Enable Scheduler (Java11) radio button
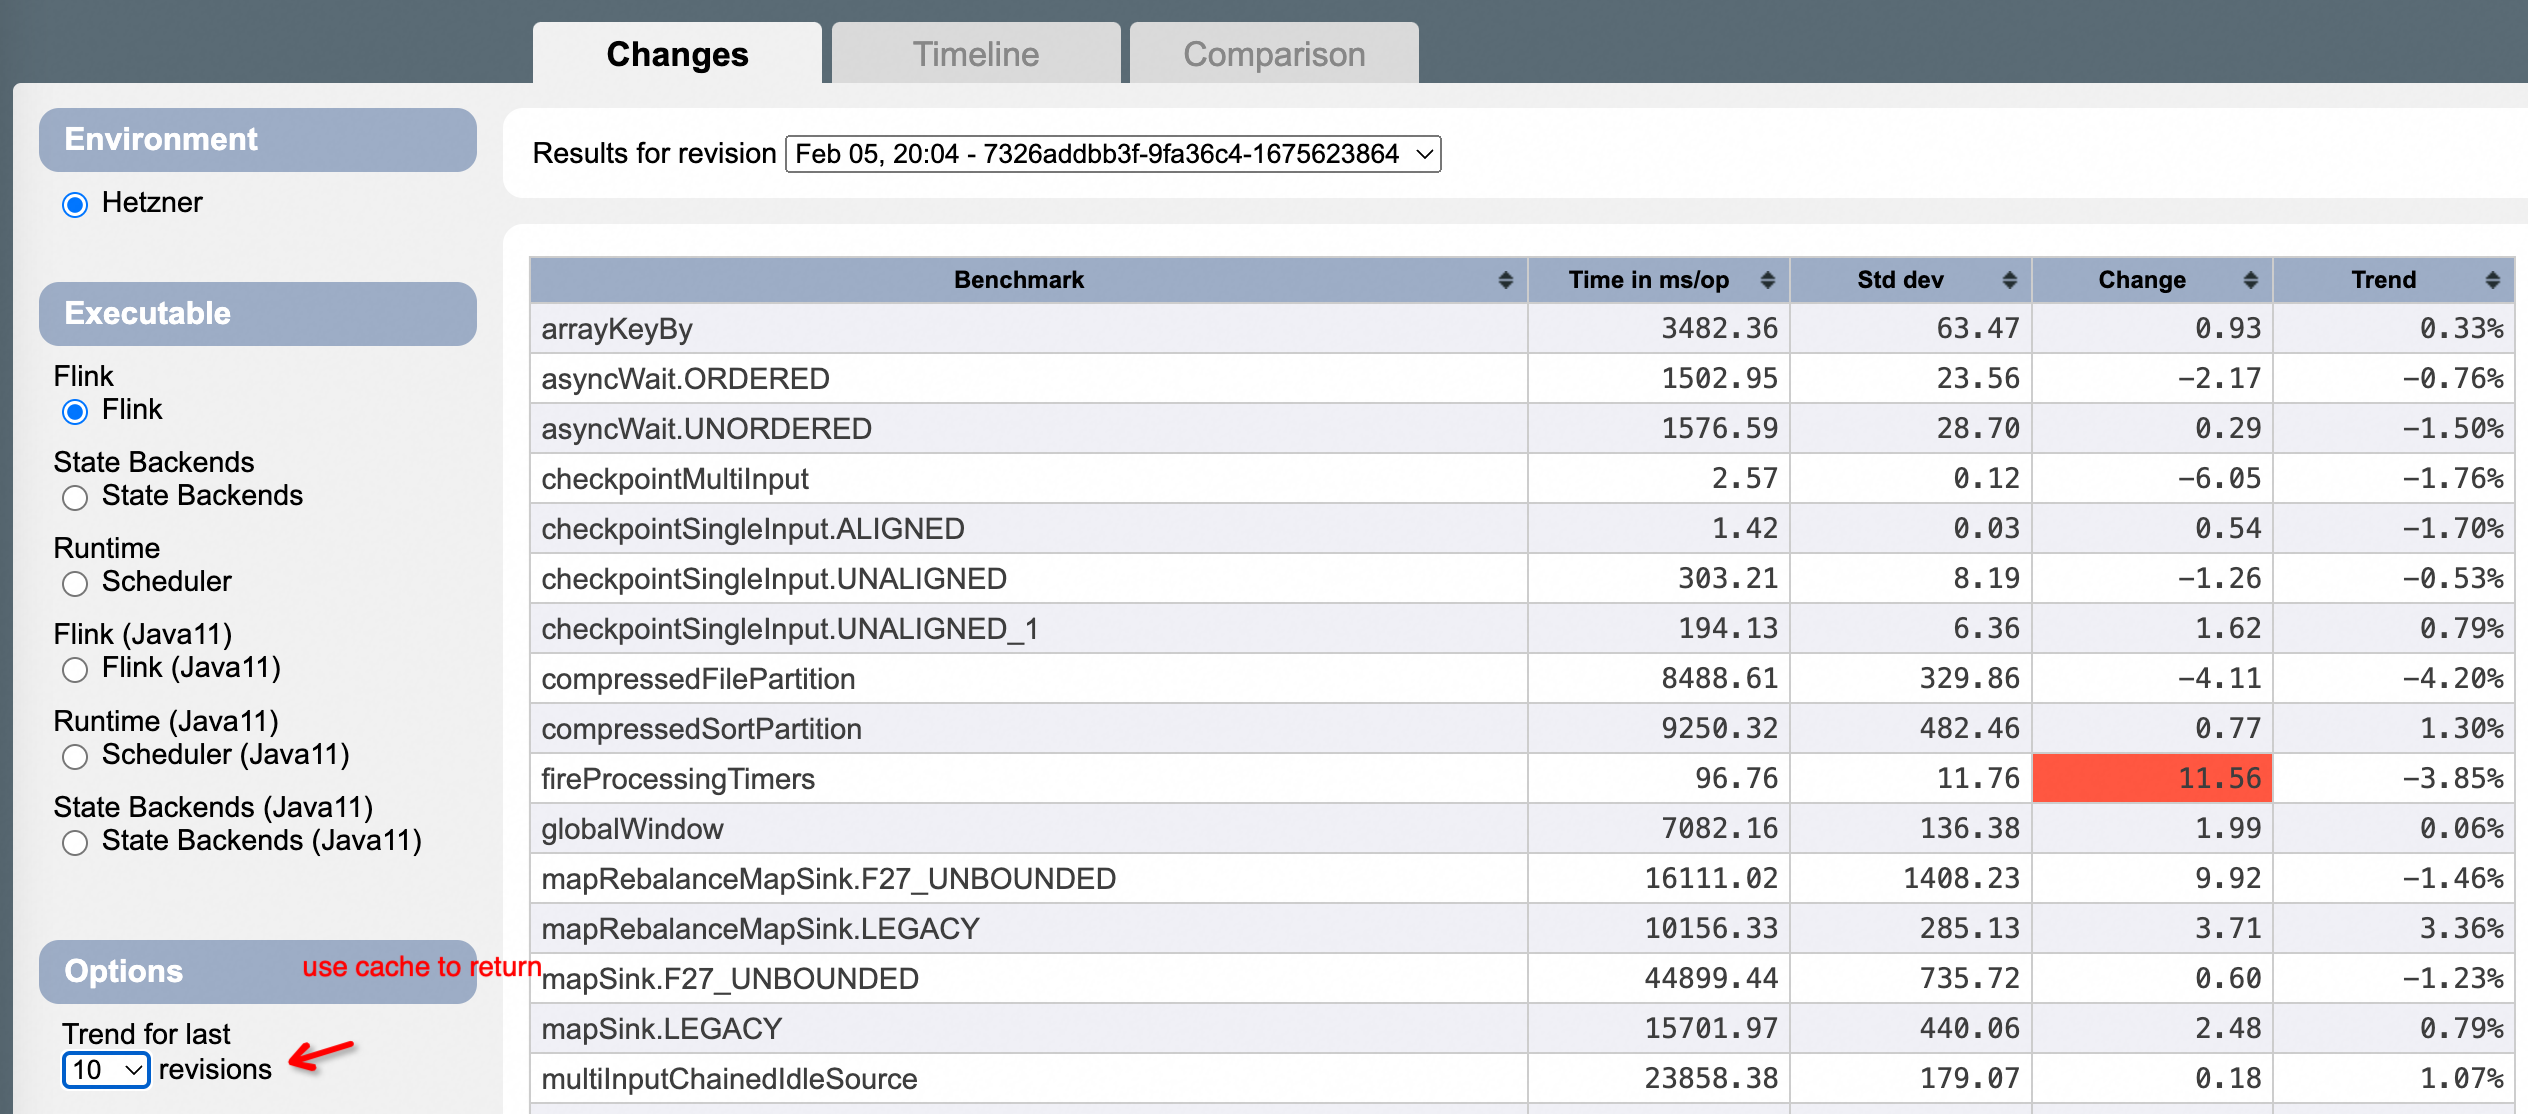The image size is (2528, 1114). pos(75,756)
